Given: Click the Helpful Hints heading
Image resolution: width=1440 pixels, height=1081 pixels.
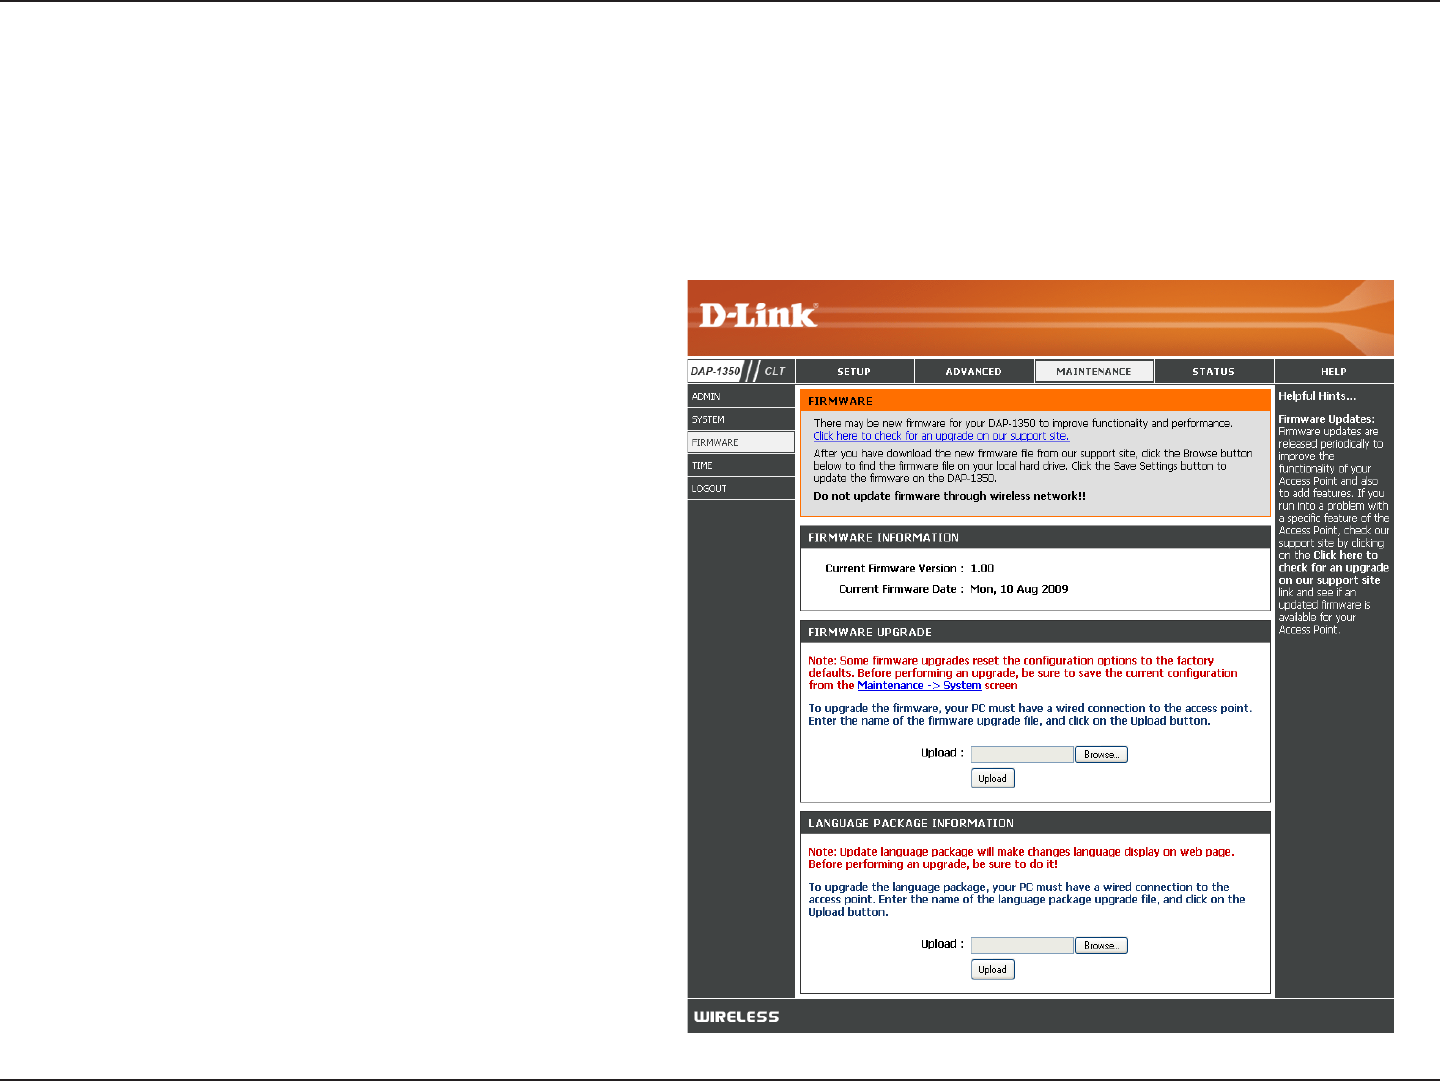Looking at the screenshot, I should pos(1317,396).
